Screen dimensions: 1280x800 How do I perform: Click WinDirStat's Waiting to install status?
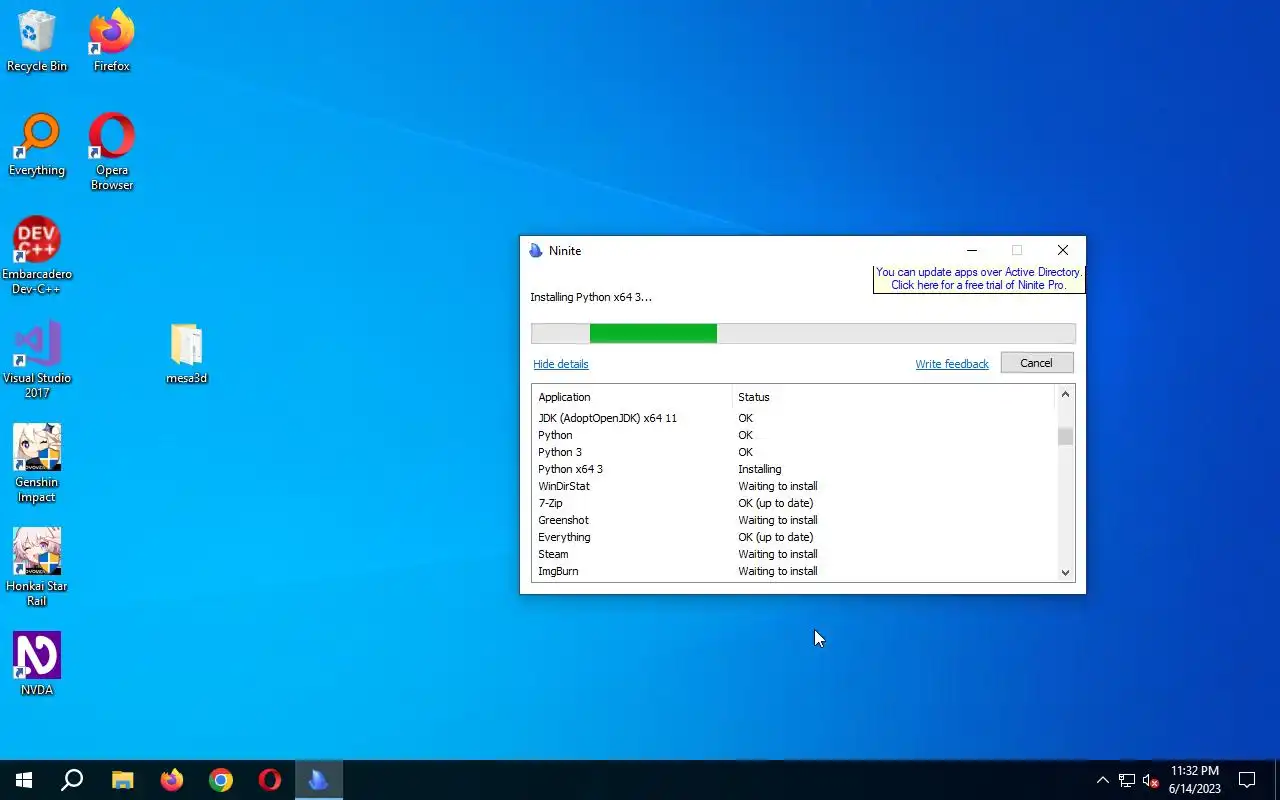pyautogui.click(x=778, y=486)
